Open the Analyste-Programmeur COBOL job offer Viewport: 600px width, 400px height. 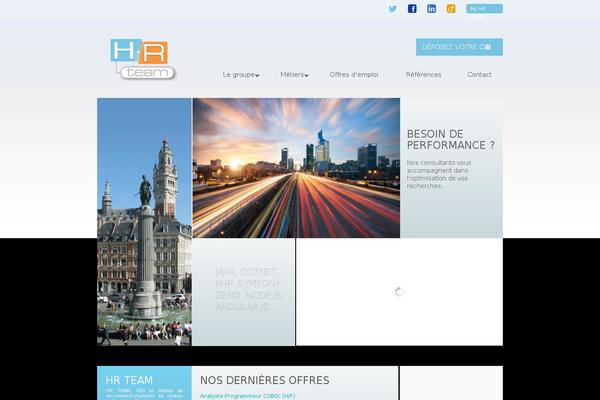tap(247, 396)
